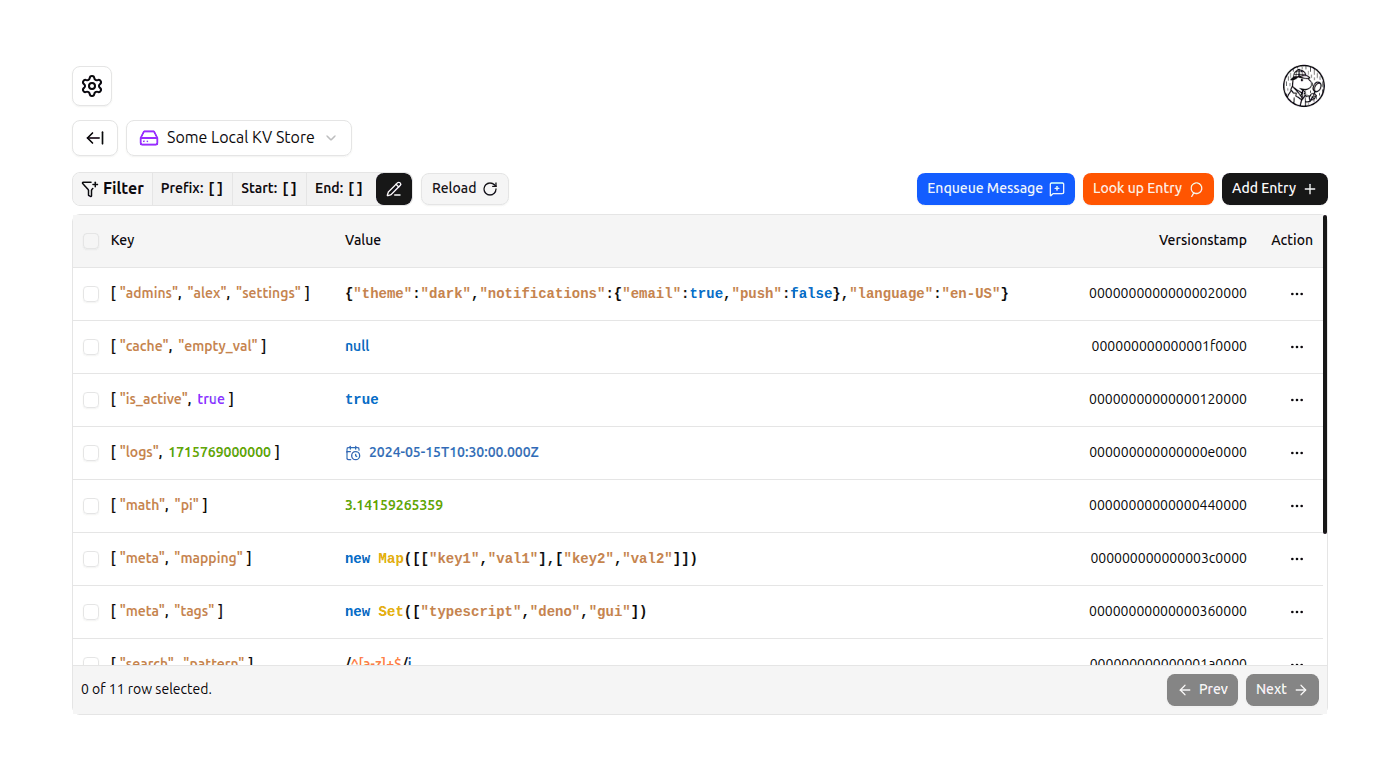Open the actions menu for the meta tags row
1400x771 pixels.
coord(1297,611)
